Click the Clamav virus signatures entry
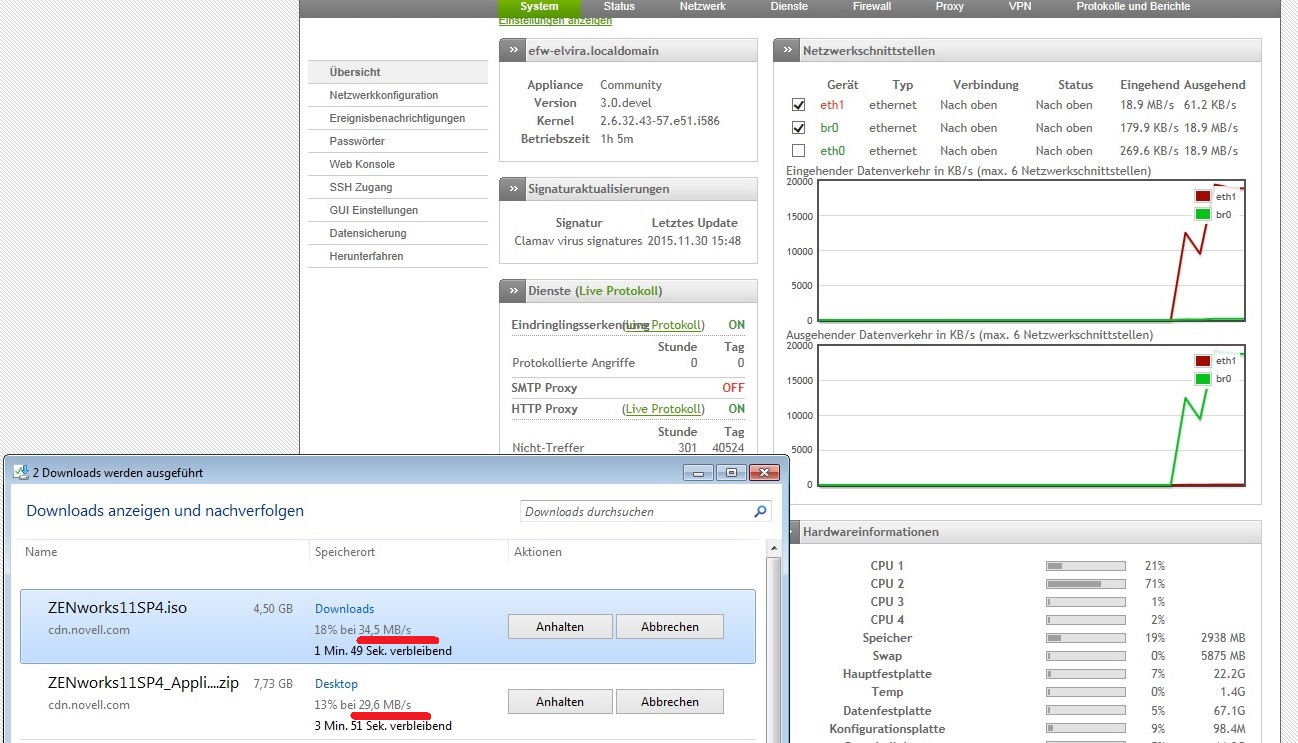 (578, 241)
